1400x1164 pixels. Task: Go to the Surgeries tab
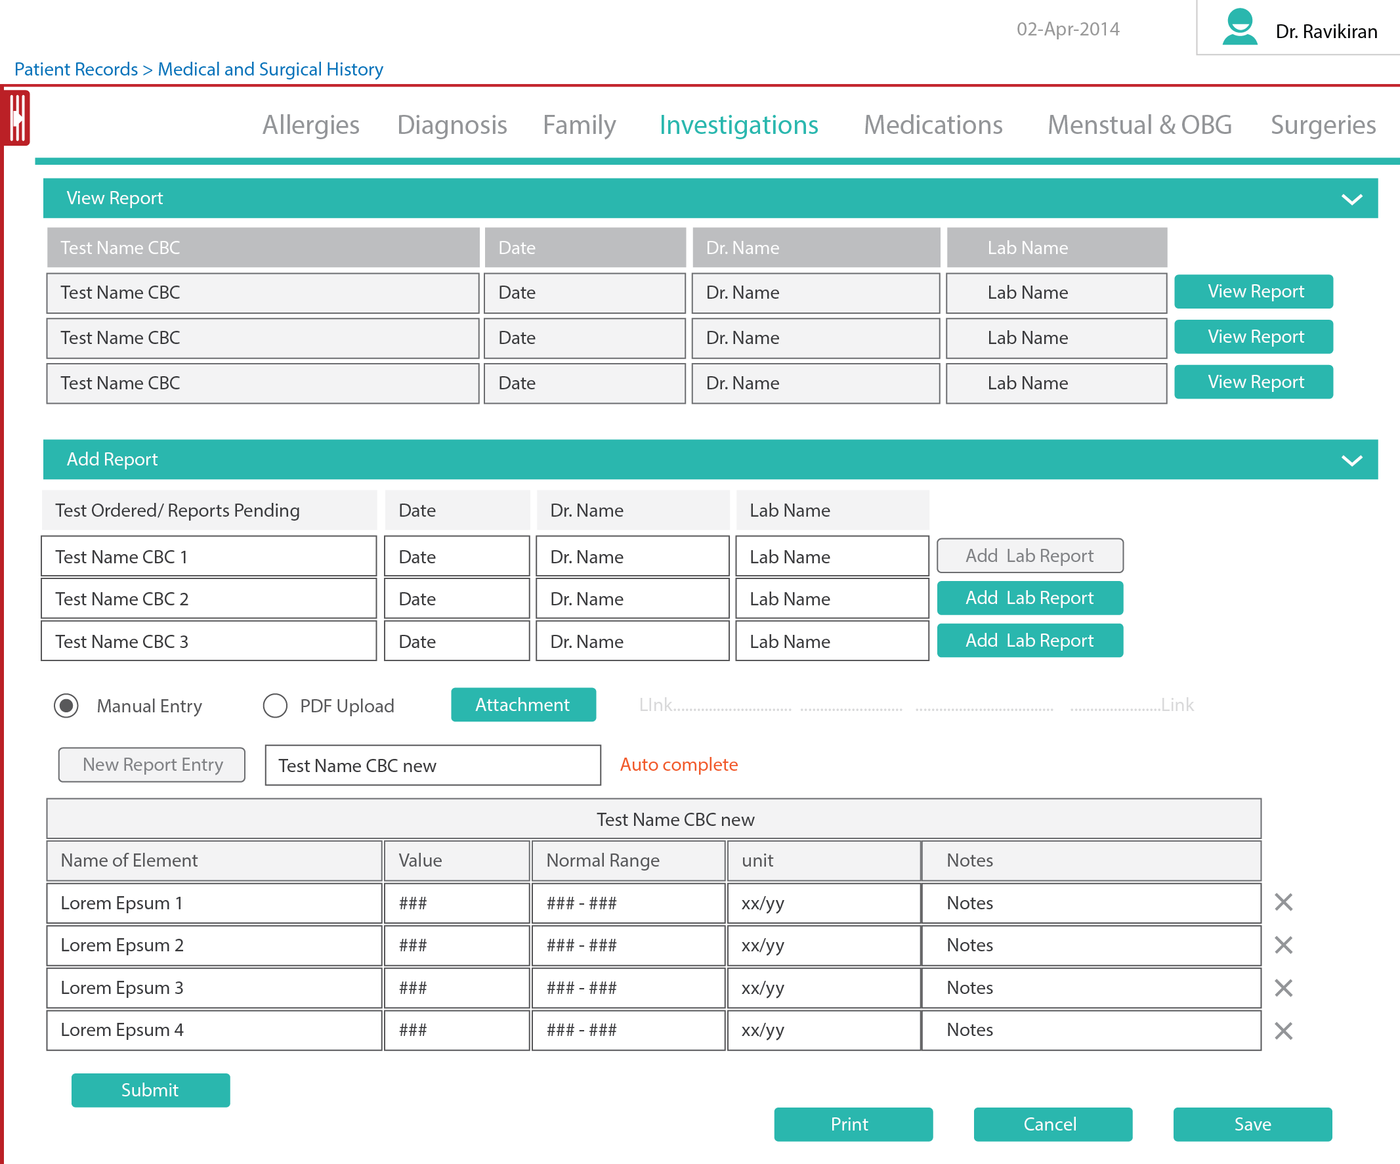(1323, 125)
